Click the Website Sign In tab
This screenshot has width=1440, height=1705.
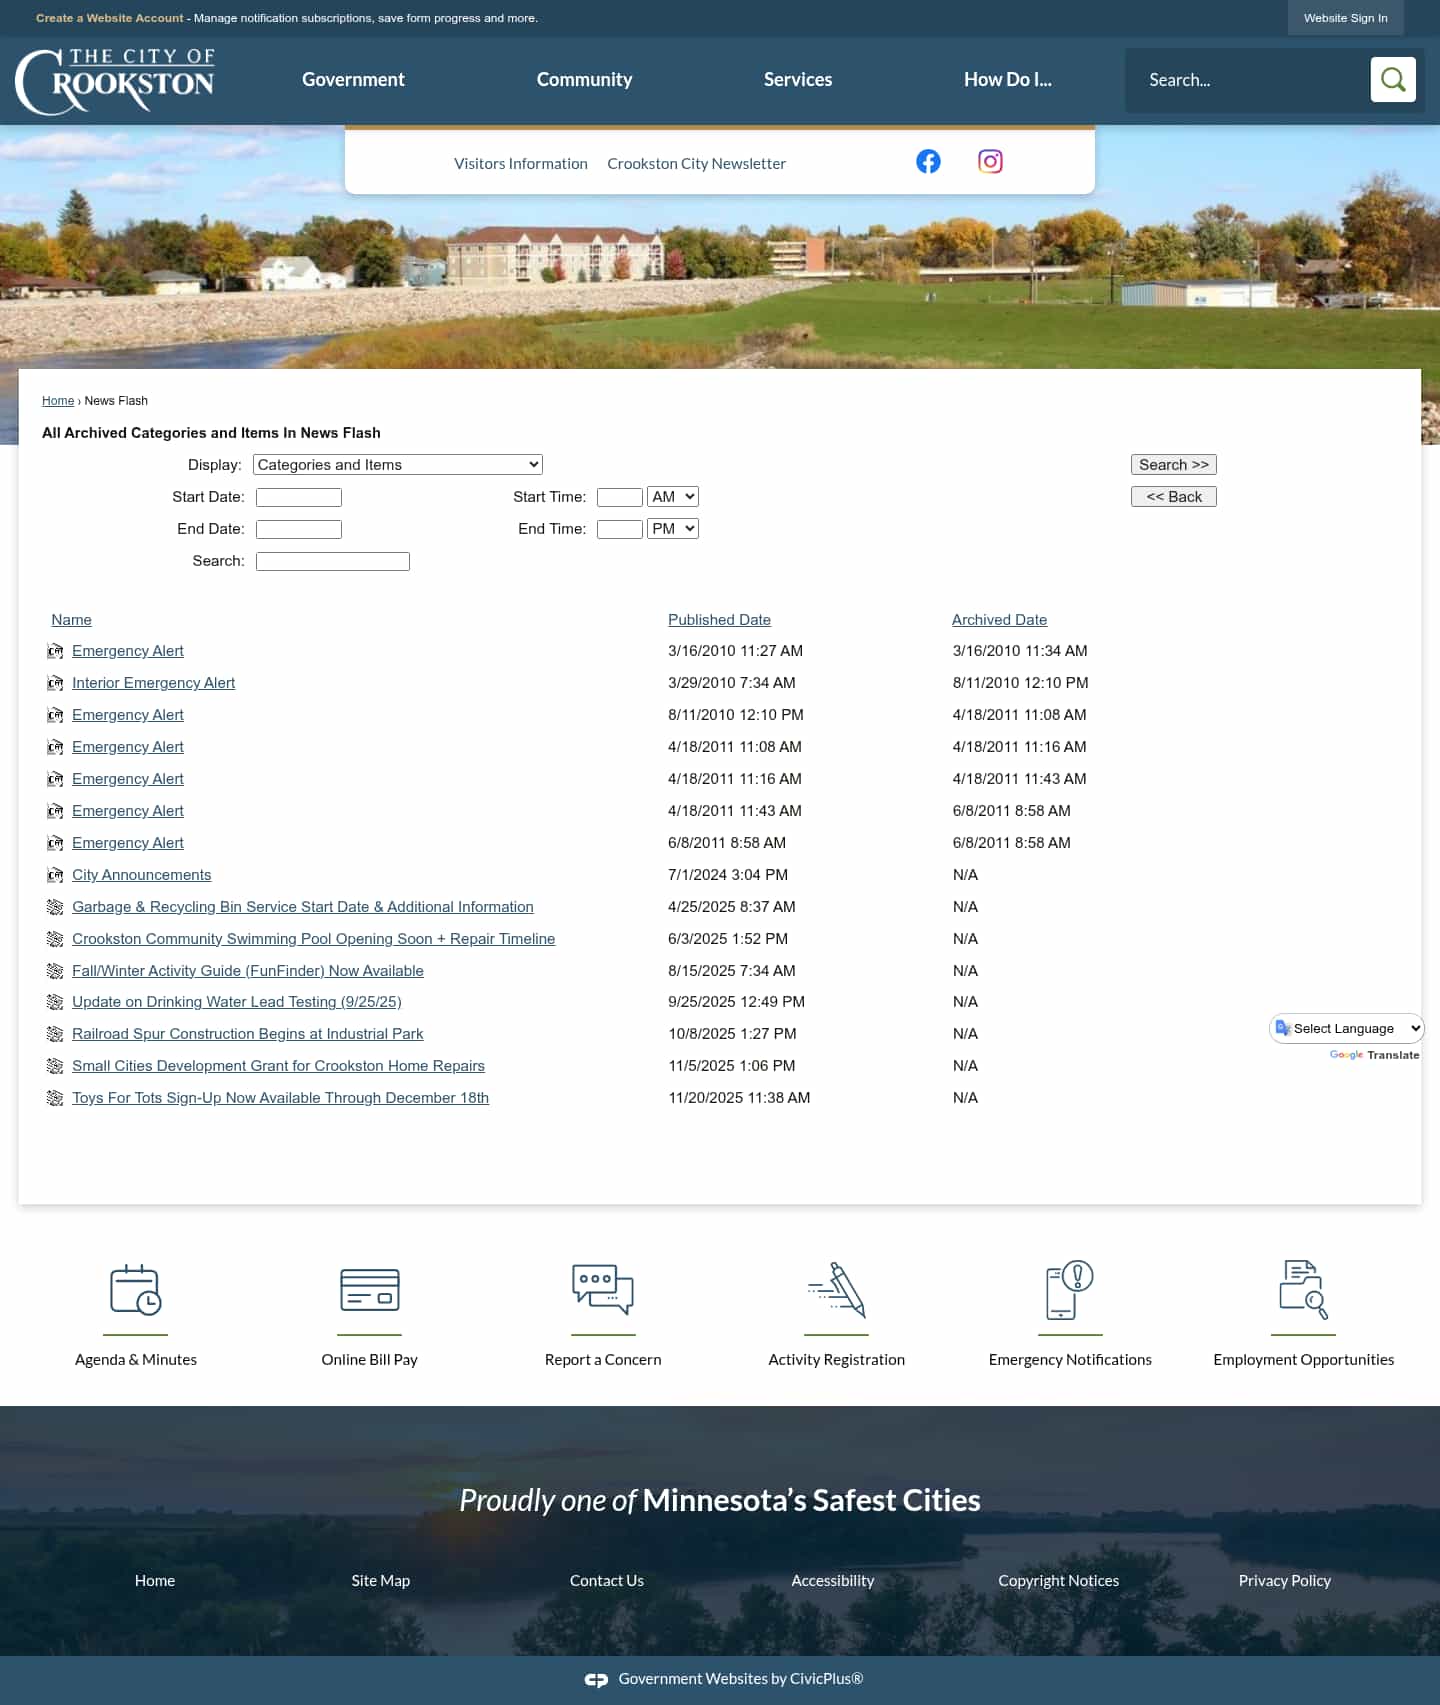(x=1346, y=18)
